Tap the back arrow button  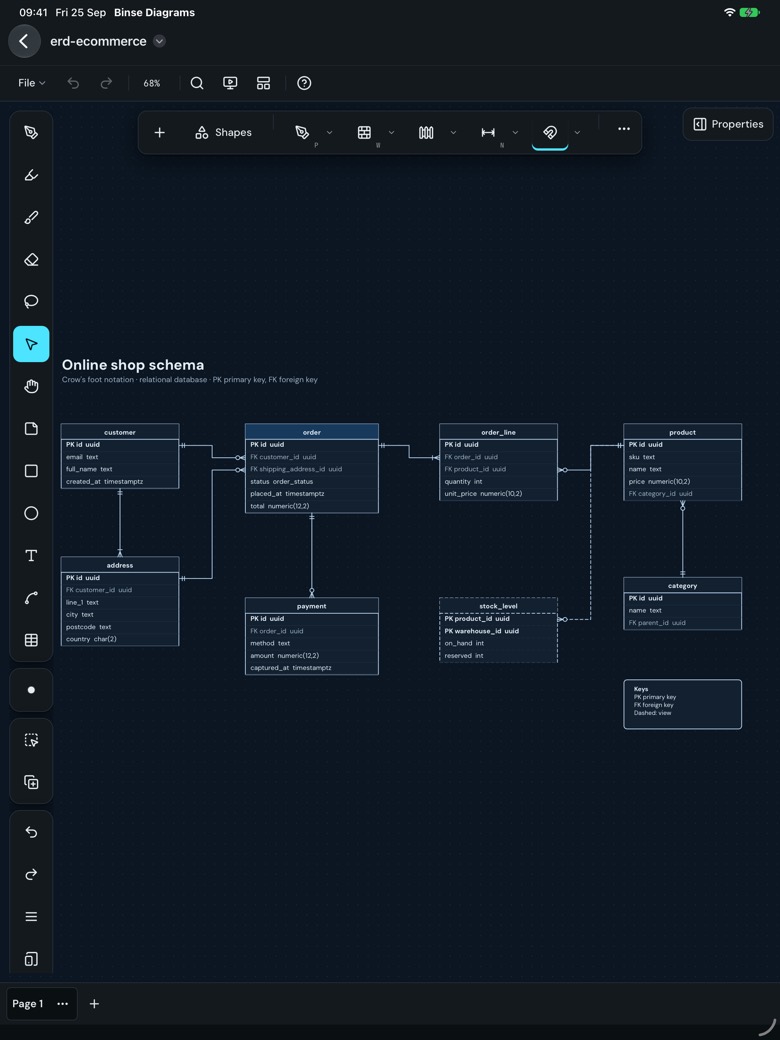(24, 41)
